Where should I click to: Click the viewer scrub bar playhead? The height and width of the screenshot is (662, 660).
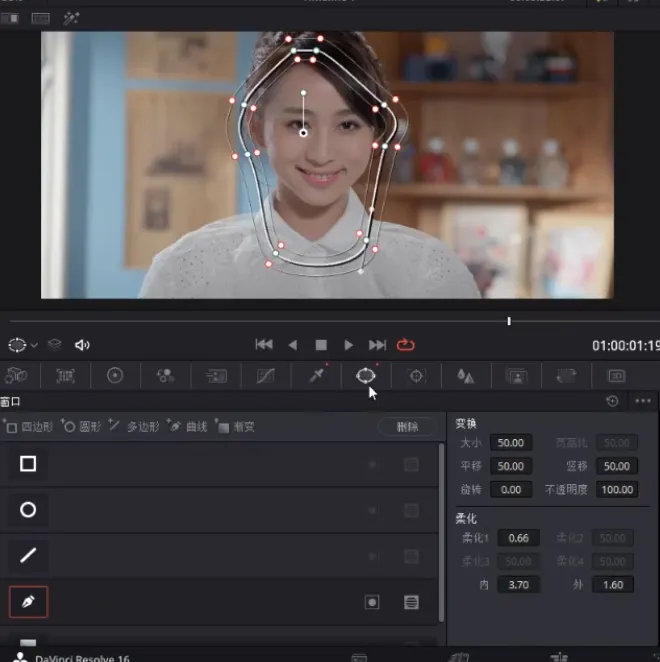tap(509, 321)
